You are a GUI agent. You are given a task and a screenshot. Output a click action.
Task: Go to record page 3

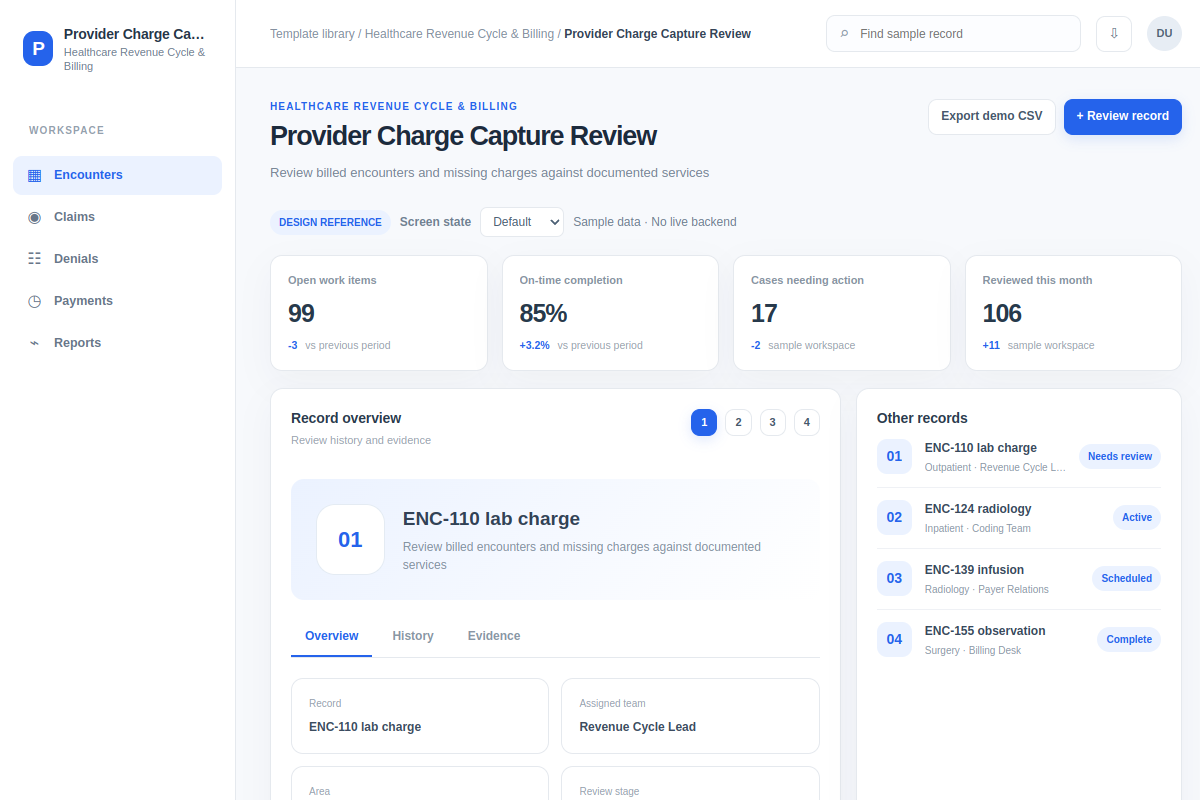[773, 422]
